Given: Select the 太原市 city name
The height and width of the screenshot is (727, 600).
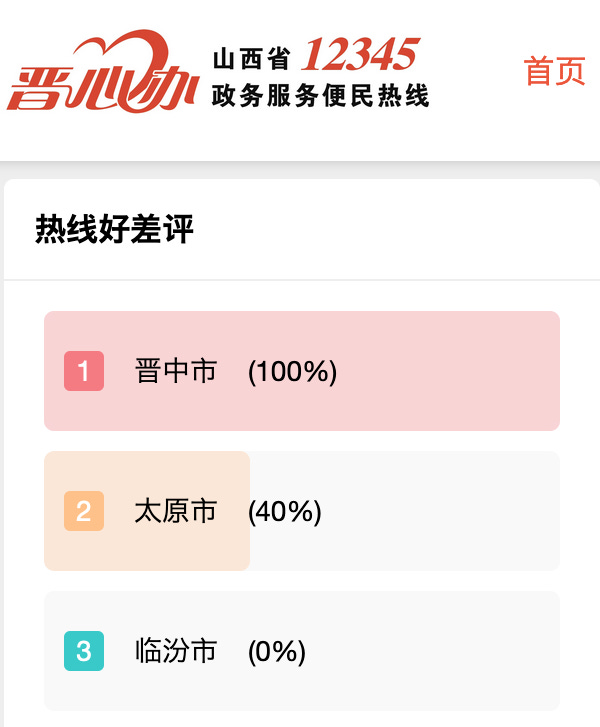Looking at the screenshot, I should click(176, 511).
